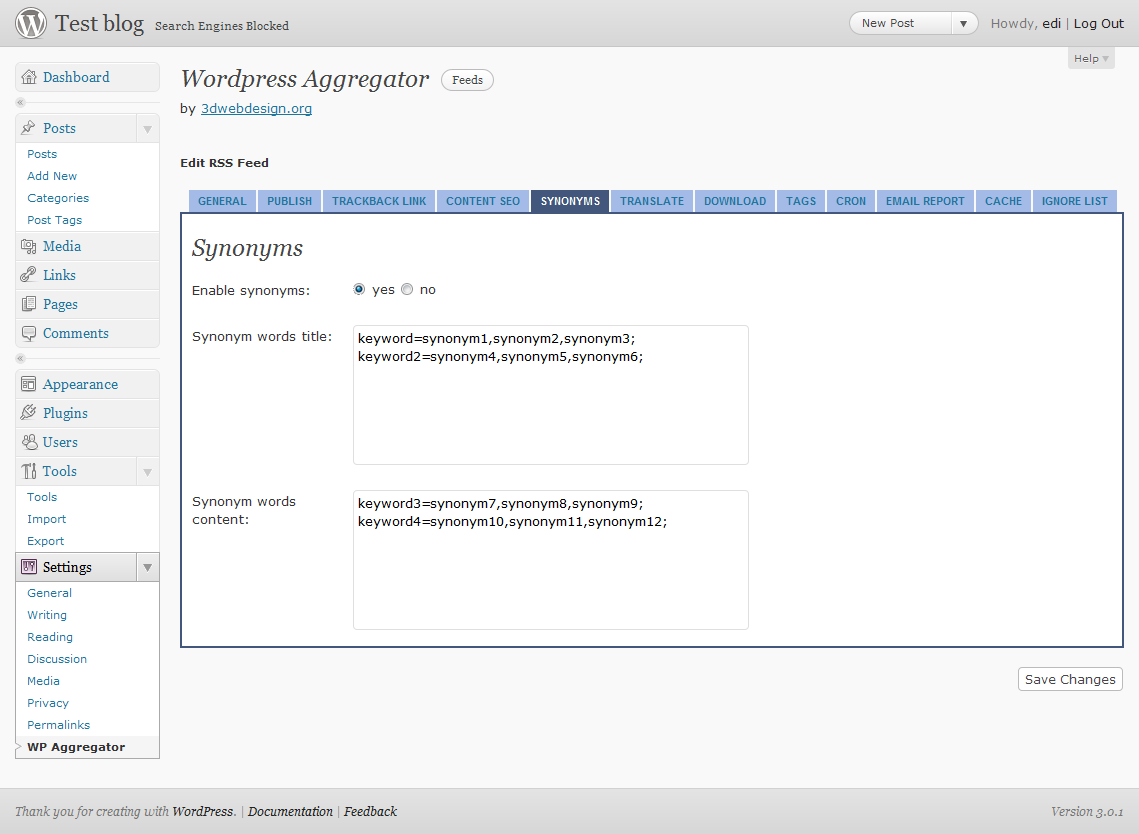The image size is (1139, 834).
Task: Open WP Aggregator settings page
Action: tap(76, 747)
